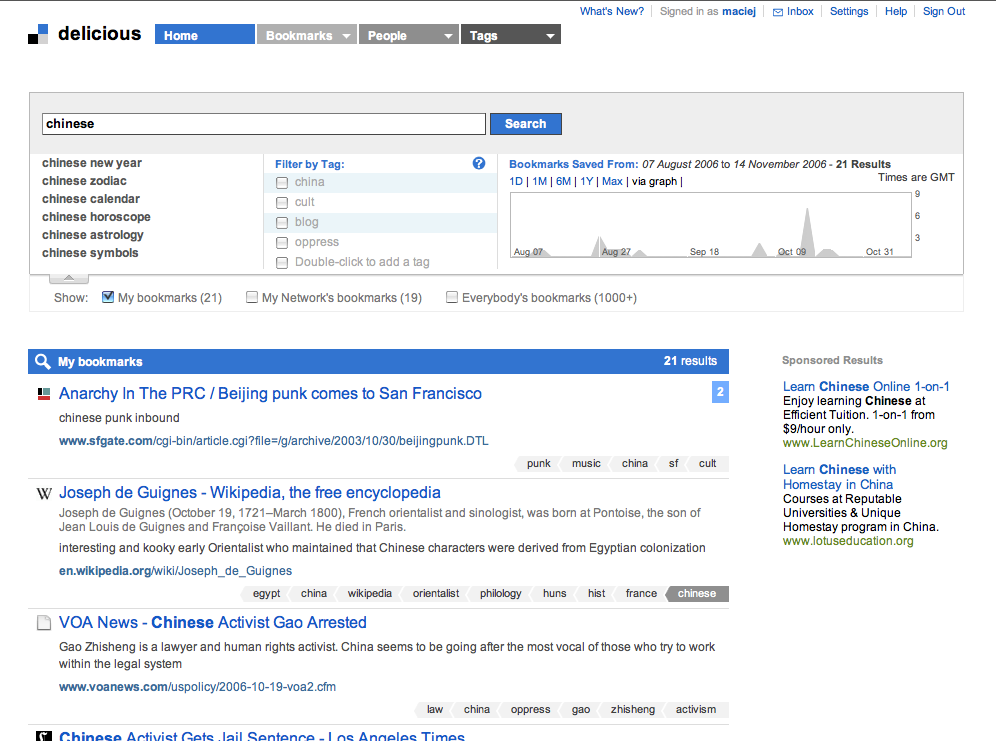Check the cult tag filter

(282, 203)
